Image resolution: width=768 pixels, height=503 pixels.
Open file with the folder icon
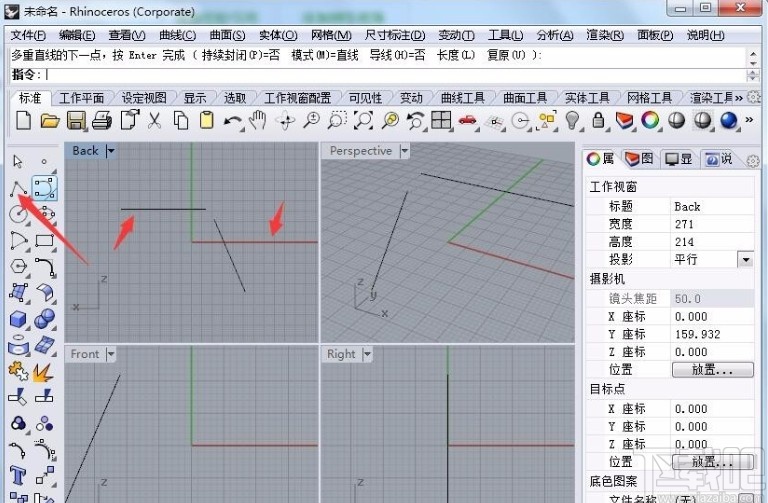(x=49, y=120)
